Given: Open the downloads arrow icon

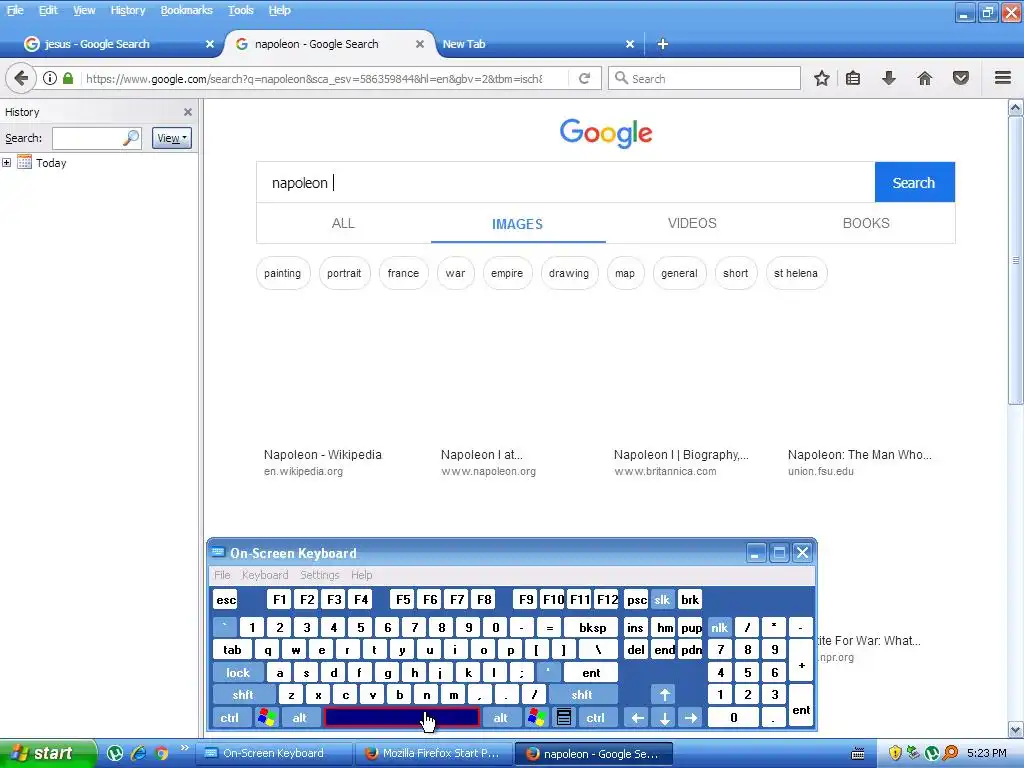Looking at the screenshot, I should [x=889, y=78].
